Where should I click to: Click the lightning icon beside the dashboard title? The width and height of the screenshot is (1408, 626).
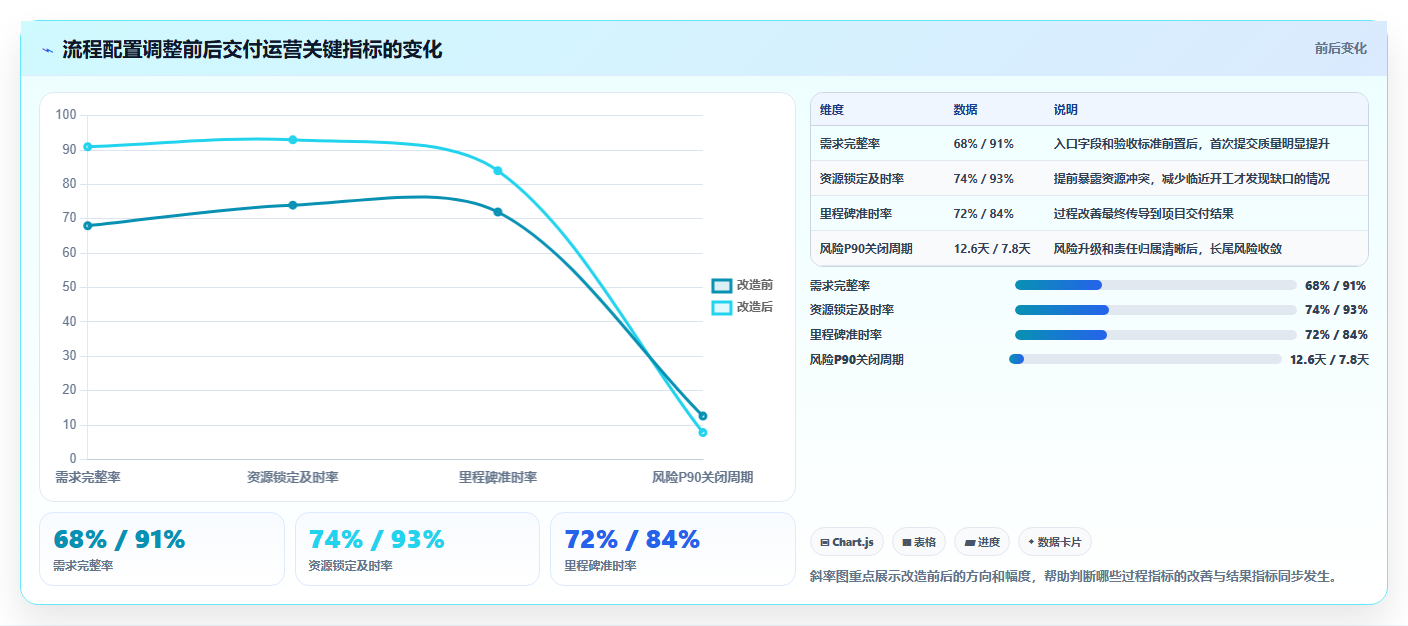point(47,50)
